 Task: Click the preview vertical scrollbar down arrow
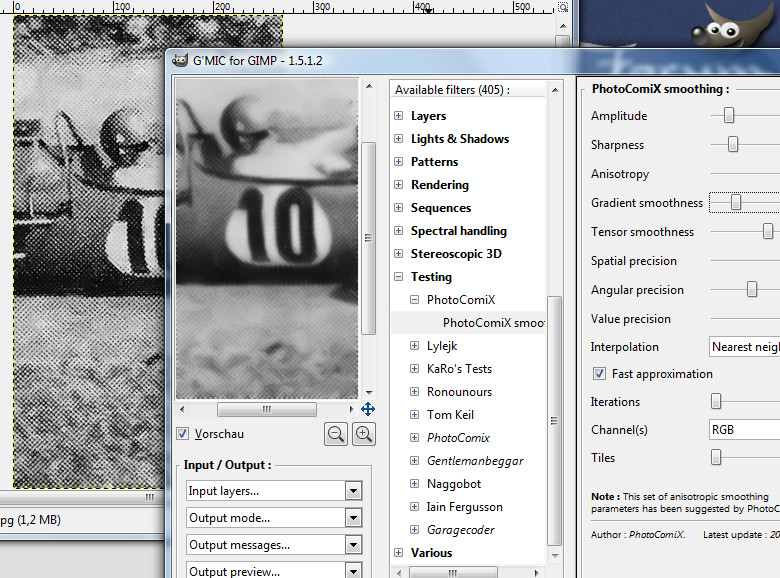[369, 392]
